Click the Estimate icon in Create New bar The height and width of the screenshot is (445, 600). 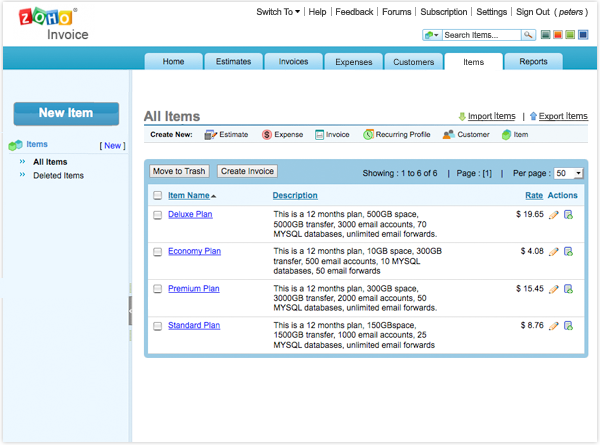pyautogui.click(x=210, y=135)
